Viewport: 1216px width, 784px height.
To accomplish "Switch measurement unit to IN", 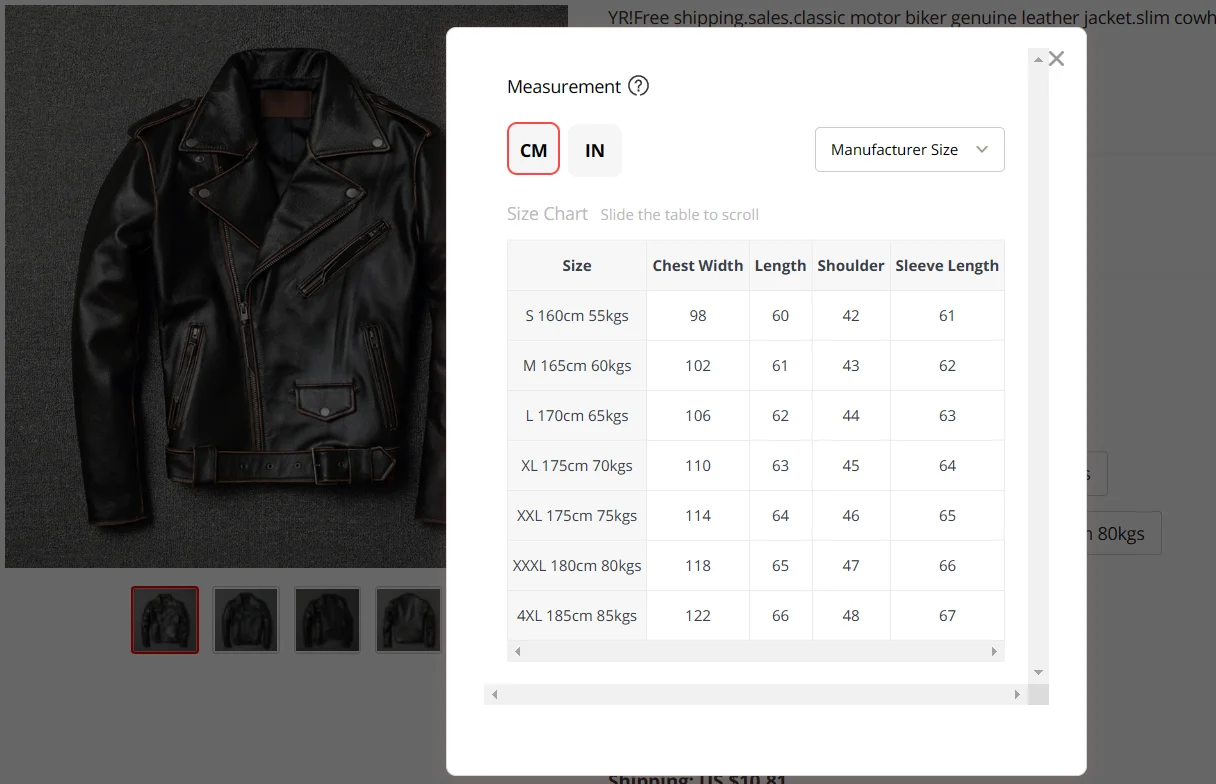I will [595, 150].
